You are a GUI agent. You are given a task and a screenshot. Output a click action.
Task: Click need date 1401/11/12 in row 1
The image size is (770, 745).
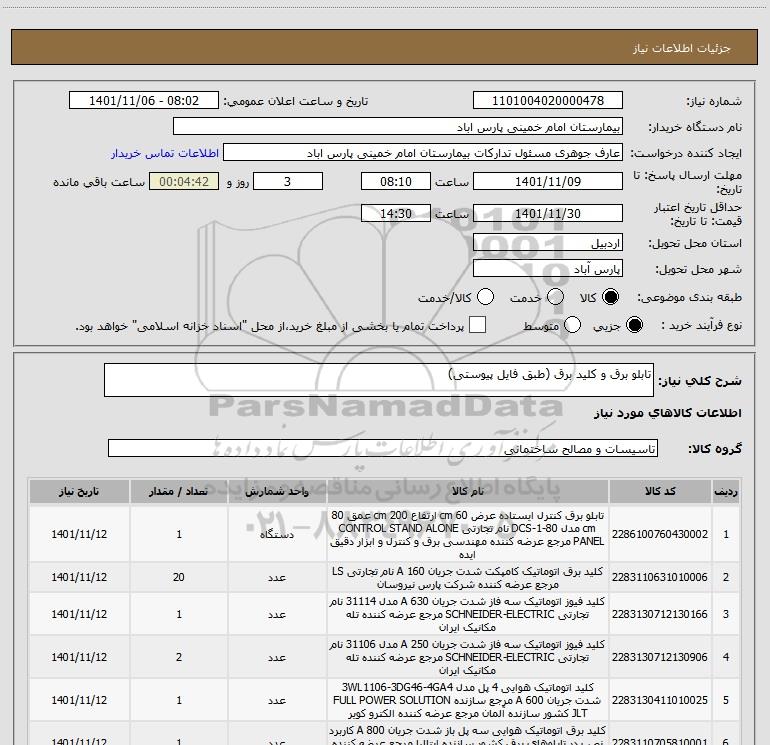coord(79,534)
